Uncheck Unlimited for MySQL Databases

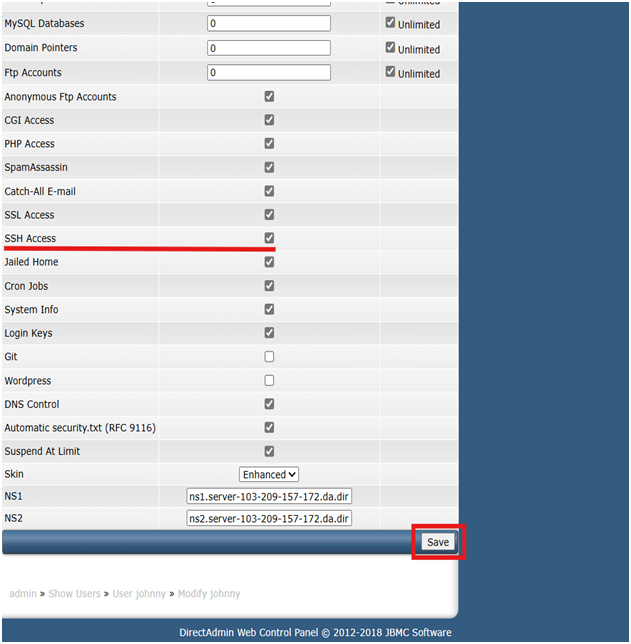tap(391, 22)
